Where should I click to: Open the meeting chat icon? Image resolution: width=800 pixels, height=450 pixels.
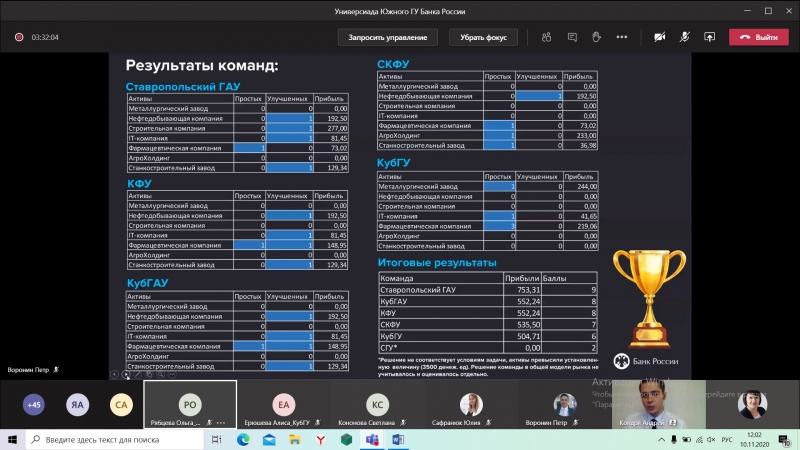tap(572, 37)
